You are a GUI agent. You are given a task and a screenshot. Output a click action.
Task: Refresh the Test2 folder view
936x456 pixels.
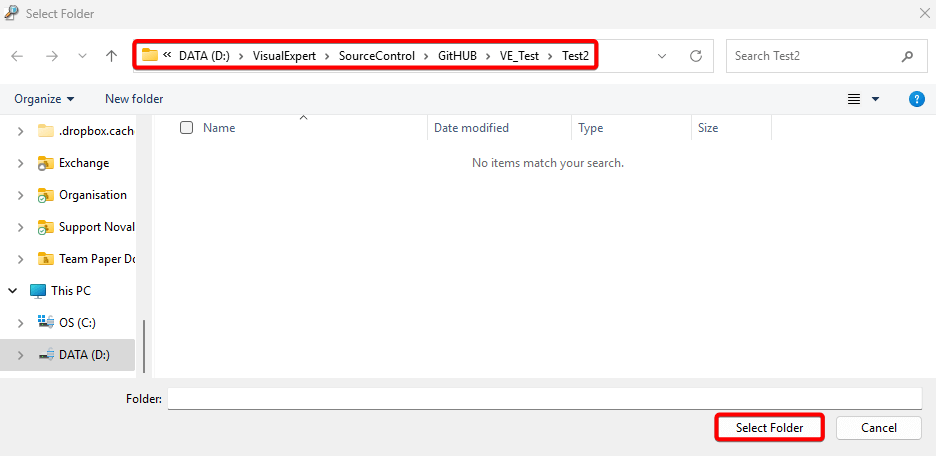click(x=695, y=56)
